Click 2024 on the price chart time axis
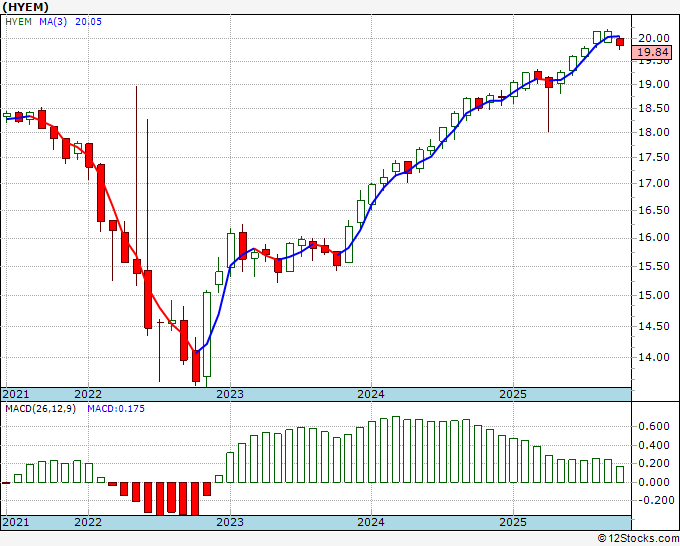The width and height of the screenshot is (680, 546). coord(371,394)
